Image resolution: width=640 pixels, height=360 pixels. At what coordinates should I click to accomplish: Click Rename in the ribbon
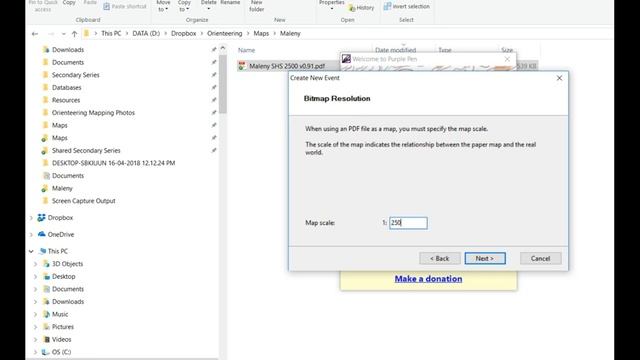click(230, 3)
